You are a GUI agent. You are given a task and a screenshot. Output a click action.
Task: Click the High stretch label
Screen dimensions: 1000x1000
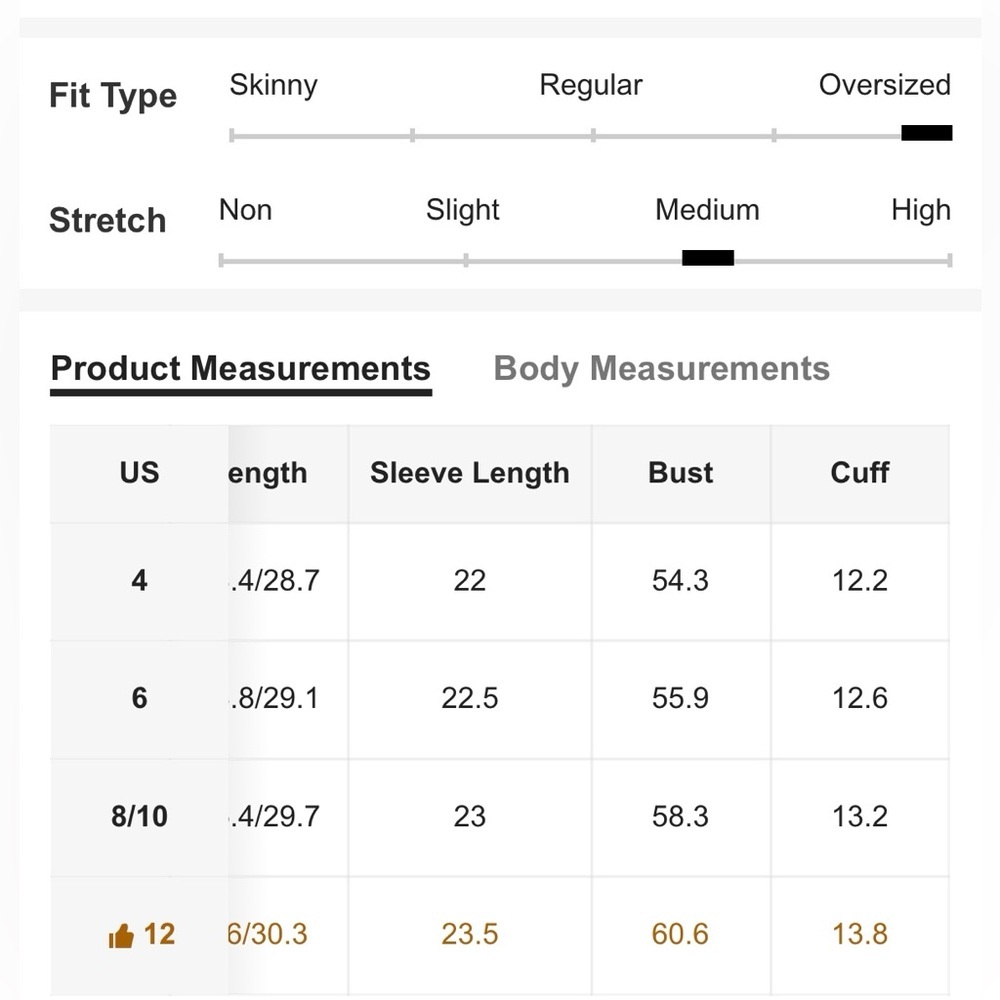click(920, 210)
